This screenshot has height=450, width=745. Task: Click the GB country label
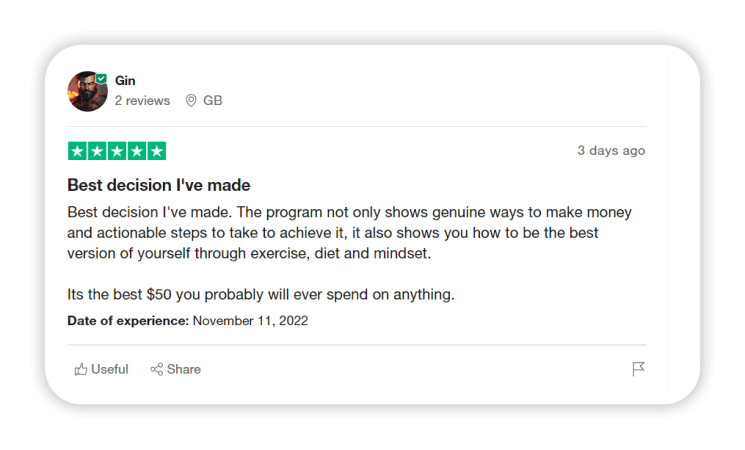click(x=213, y=101)
